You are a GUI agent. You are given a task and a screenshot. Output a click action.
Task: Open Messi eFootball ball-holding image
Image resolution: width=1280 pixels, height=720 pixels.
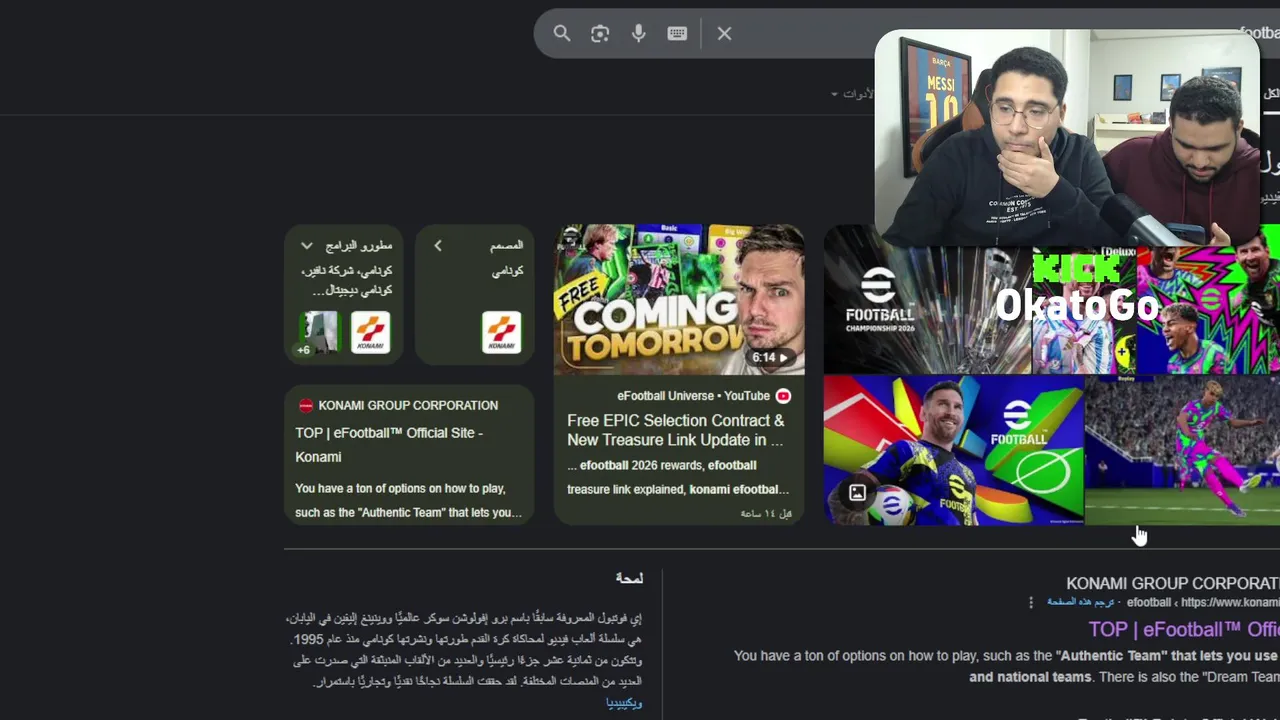953,451
